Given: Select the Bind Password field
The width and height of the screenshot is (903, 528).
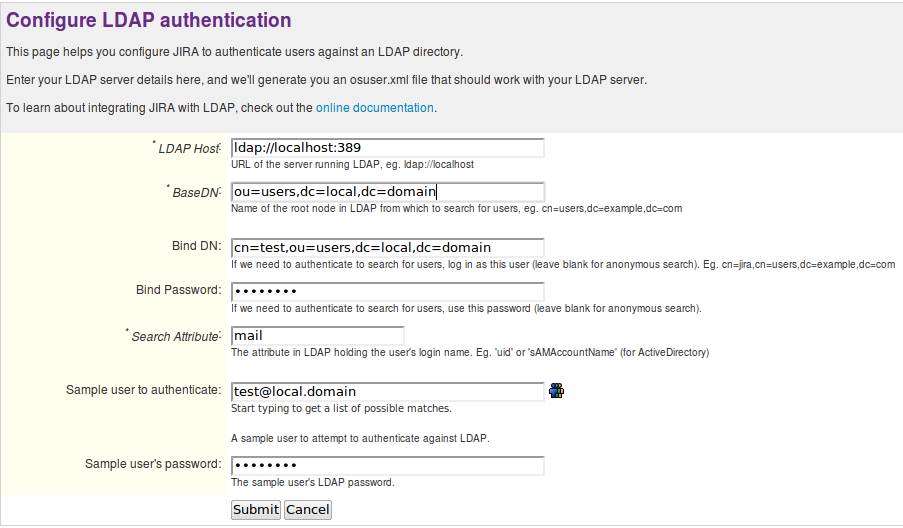Looking at the screenshot, I should (x=387, y=291).
